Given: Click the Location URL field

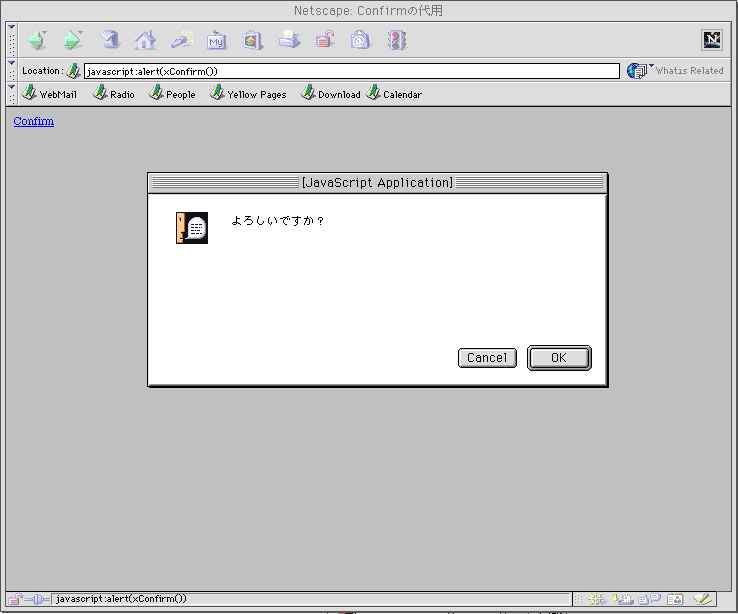Looking at the screenshot, I should [x=352, y=71].
